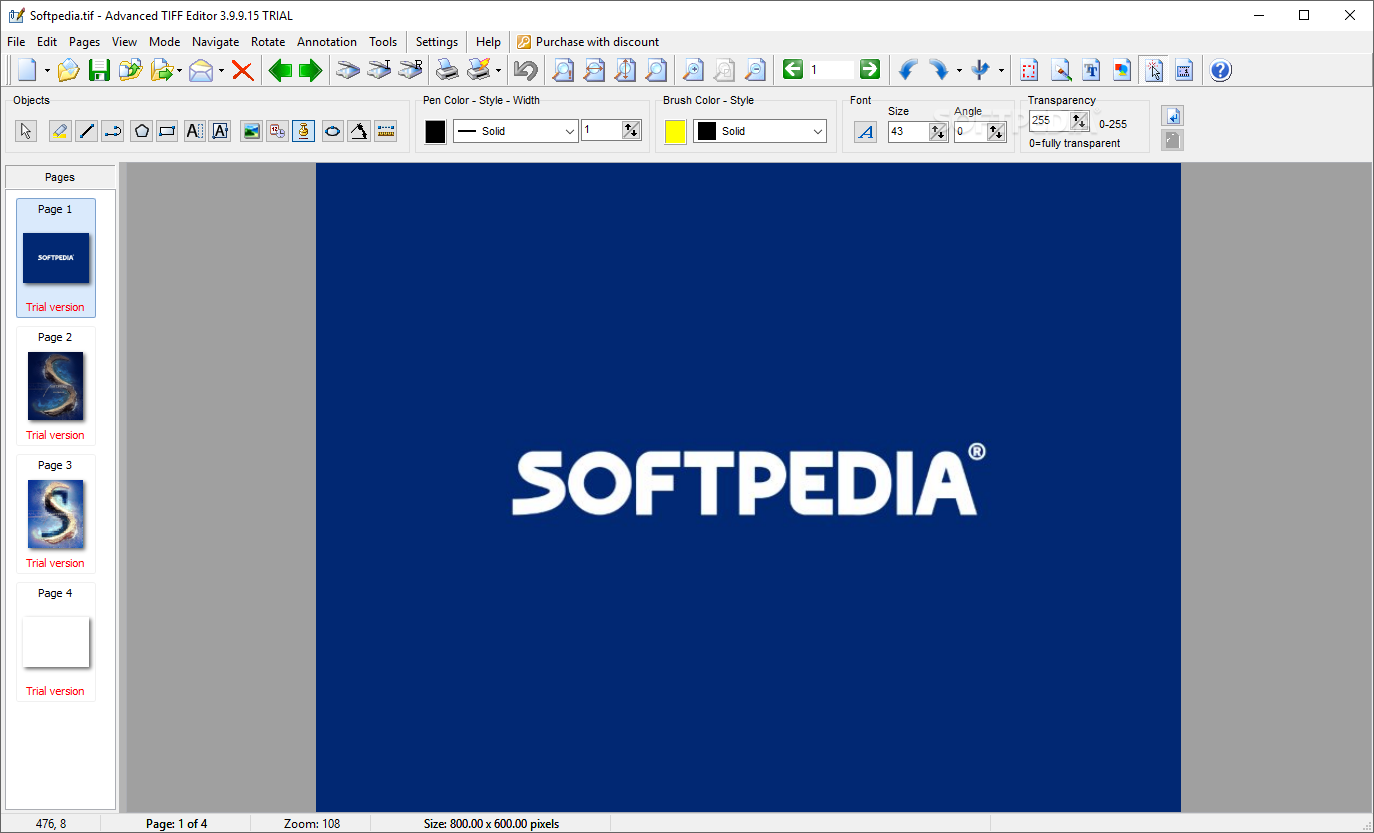The width and height of the screenshot is (1374, 833).
Task: Open the Navigate menu
Action: [x=216, y=42]
